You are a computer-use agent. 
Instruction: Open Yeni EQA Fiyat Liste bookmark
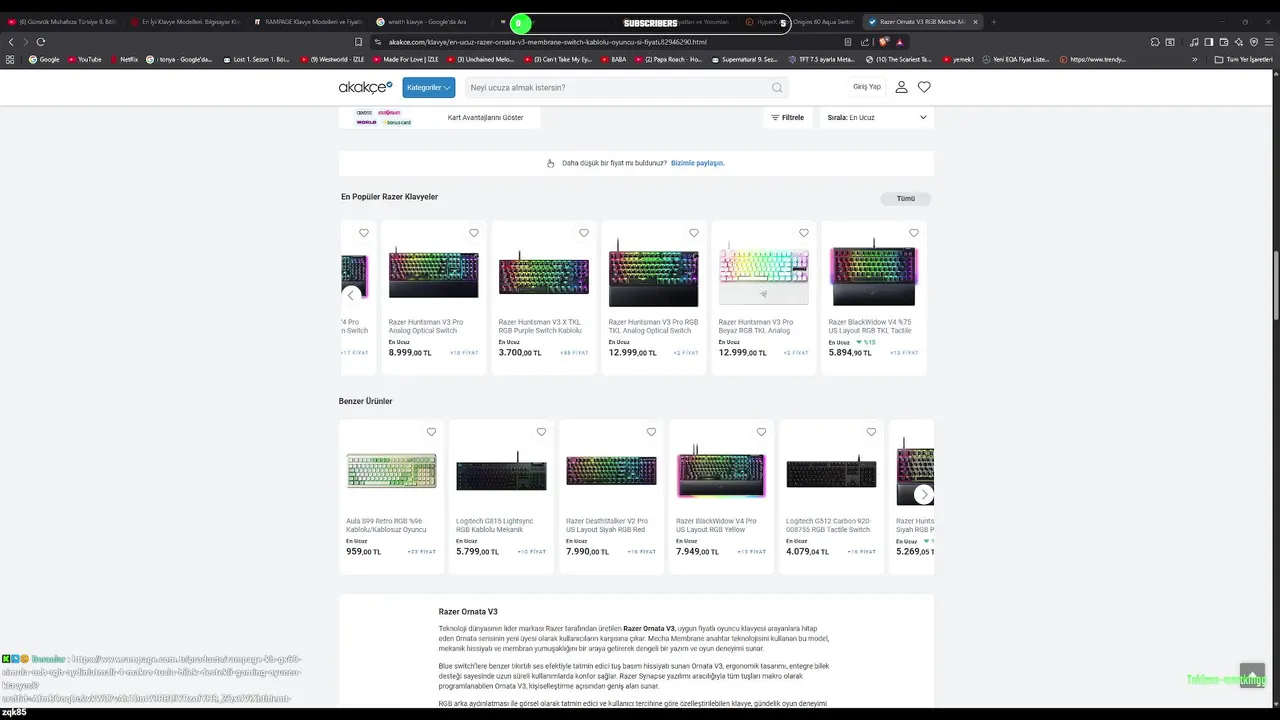1014,59
